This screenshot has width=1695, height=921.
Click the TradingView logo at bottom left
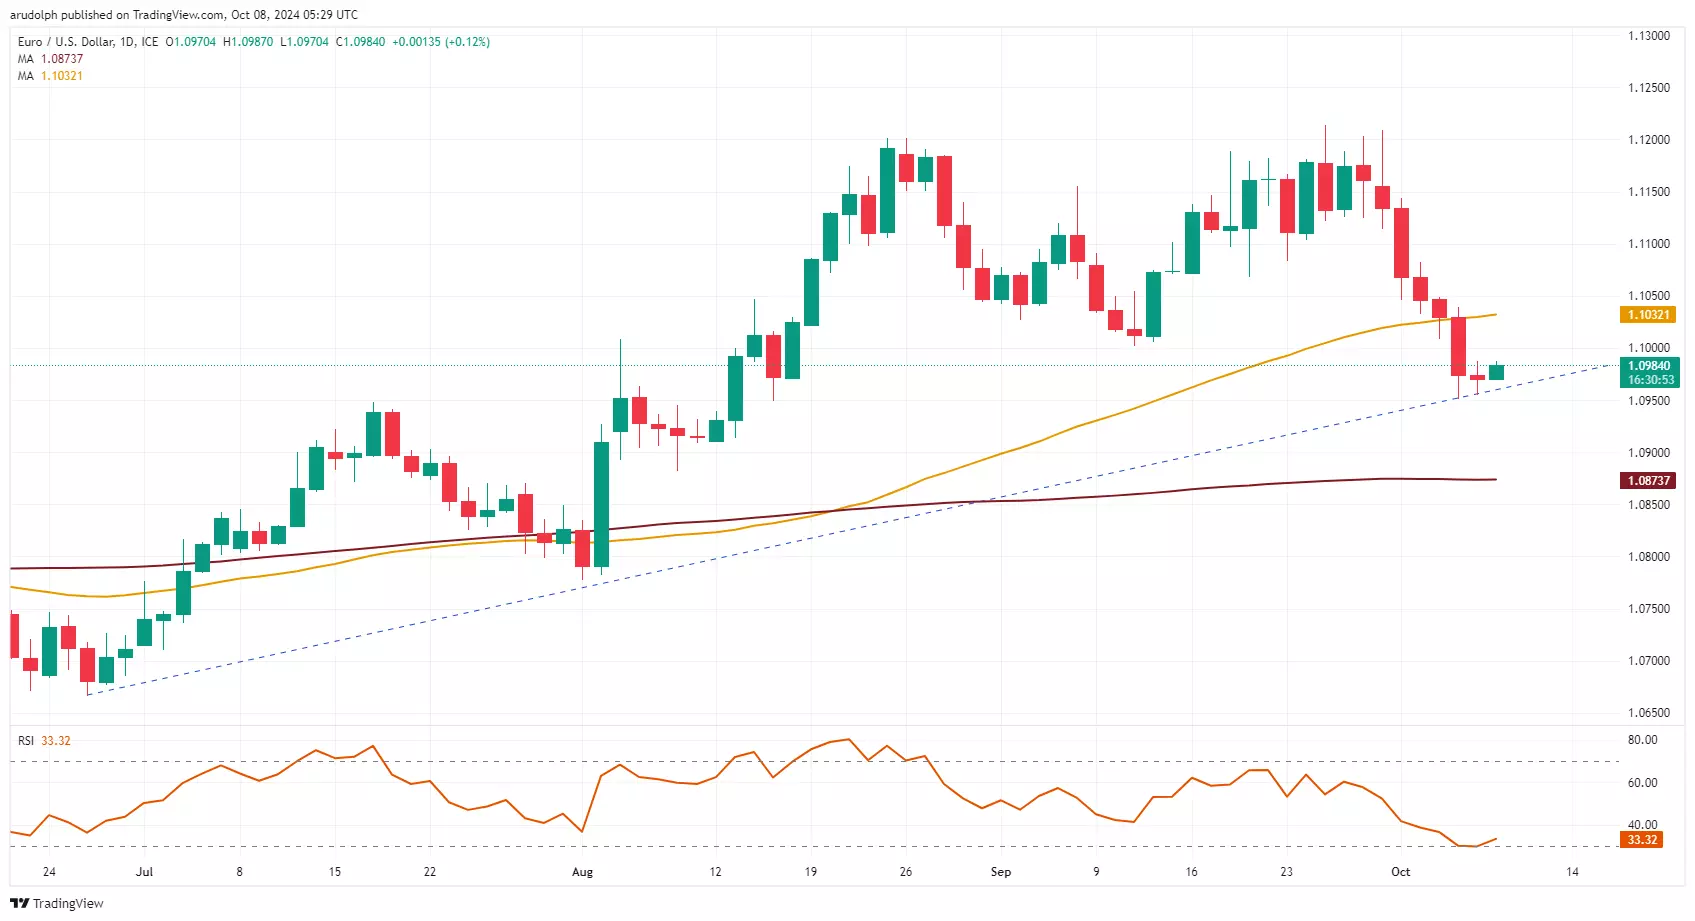coord(57,903)
